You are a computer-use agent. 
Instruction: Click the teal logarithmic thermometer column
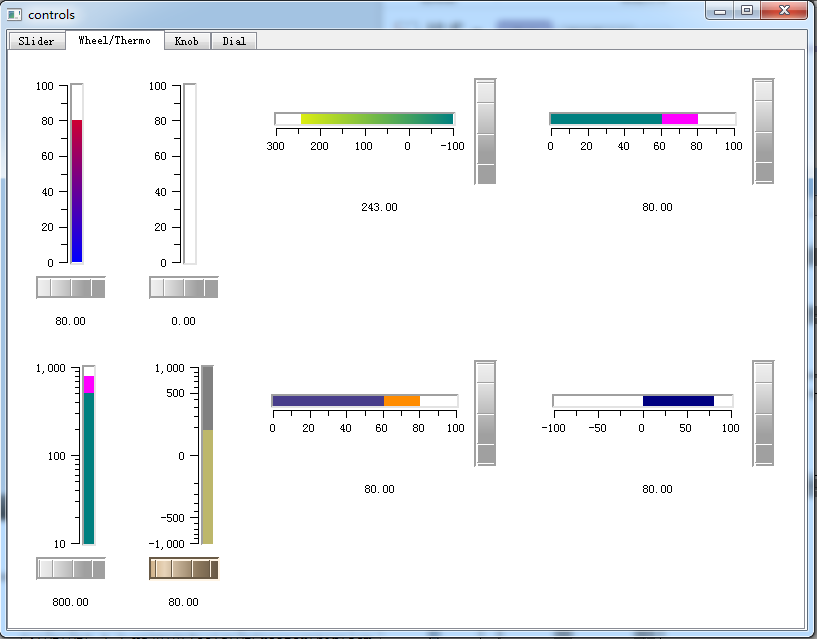[x=89, y=468]
